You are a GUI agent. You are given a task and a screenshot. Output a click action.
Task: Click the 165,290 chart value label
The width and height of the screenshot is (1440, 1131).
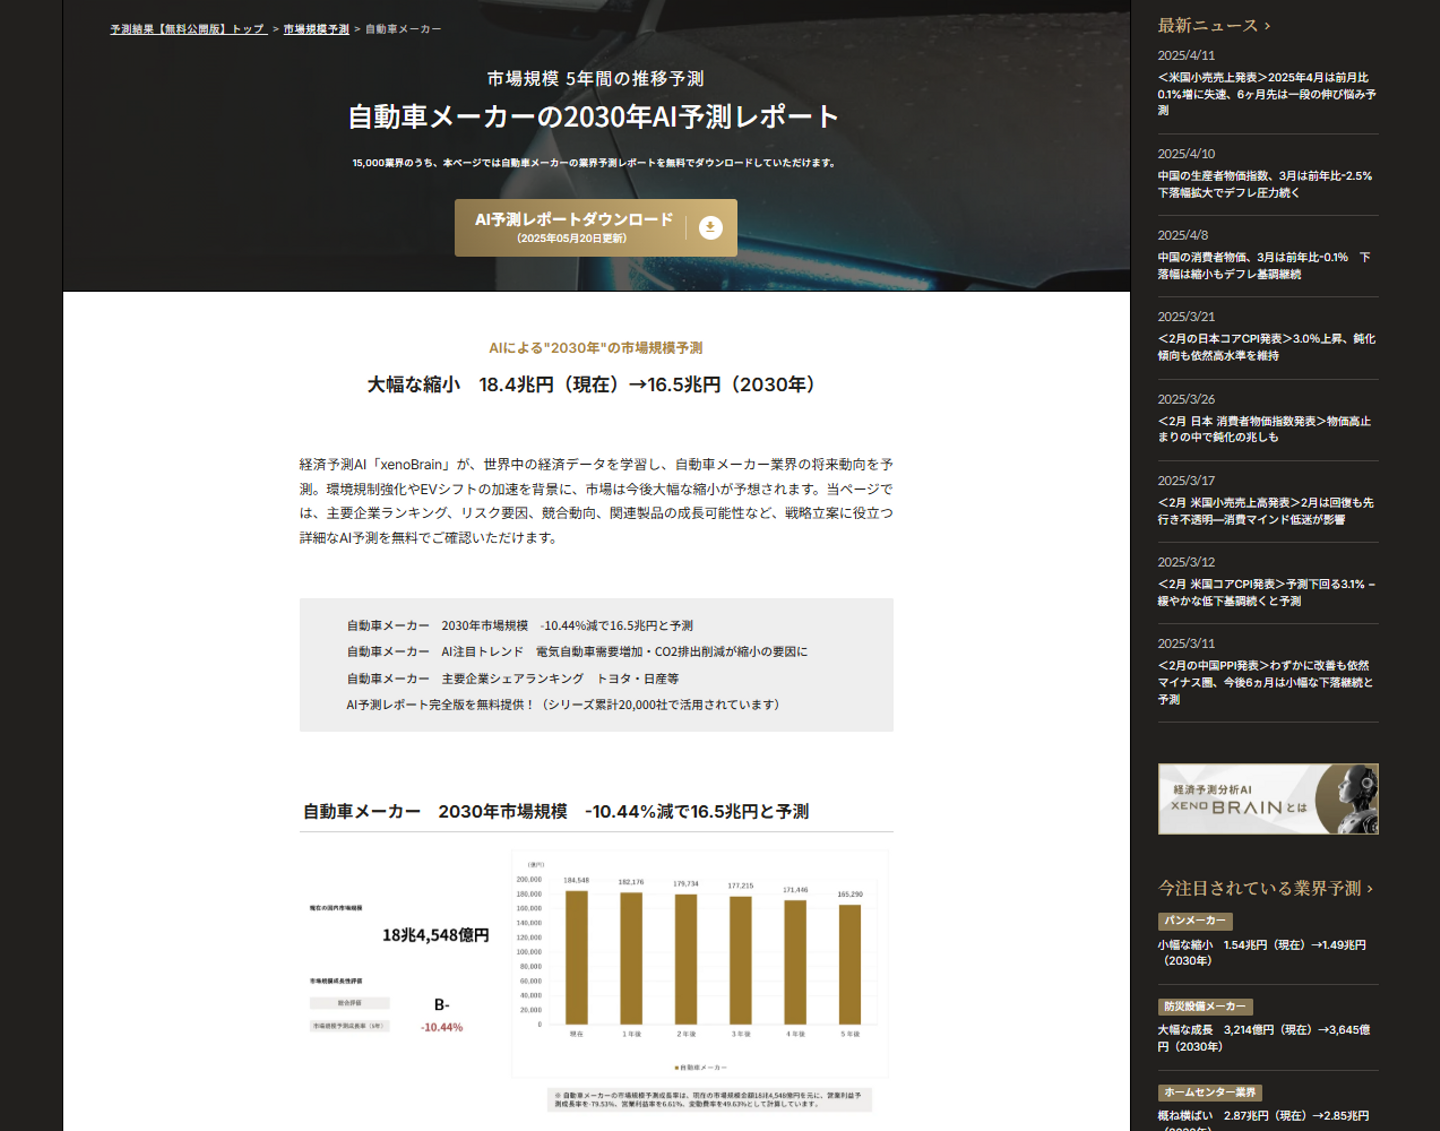850,894
